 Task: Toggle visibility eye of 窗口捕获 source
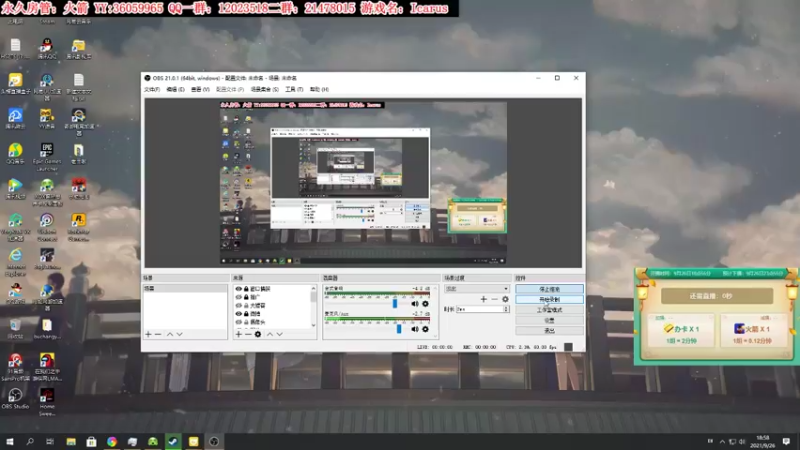238,289
